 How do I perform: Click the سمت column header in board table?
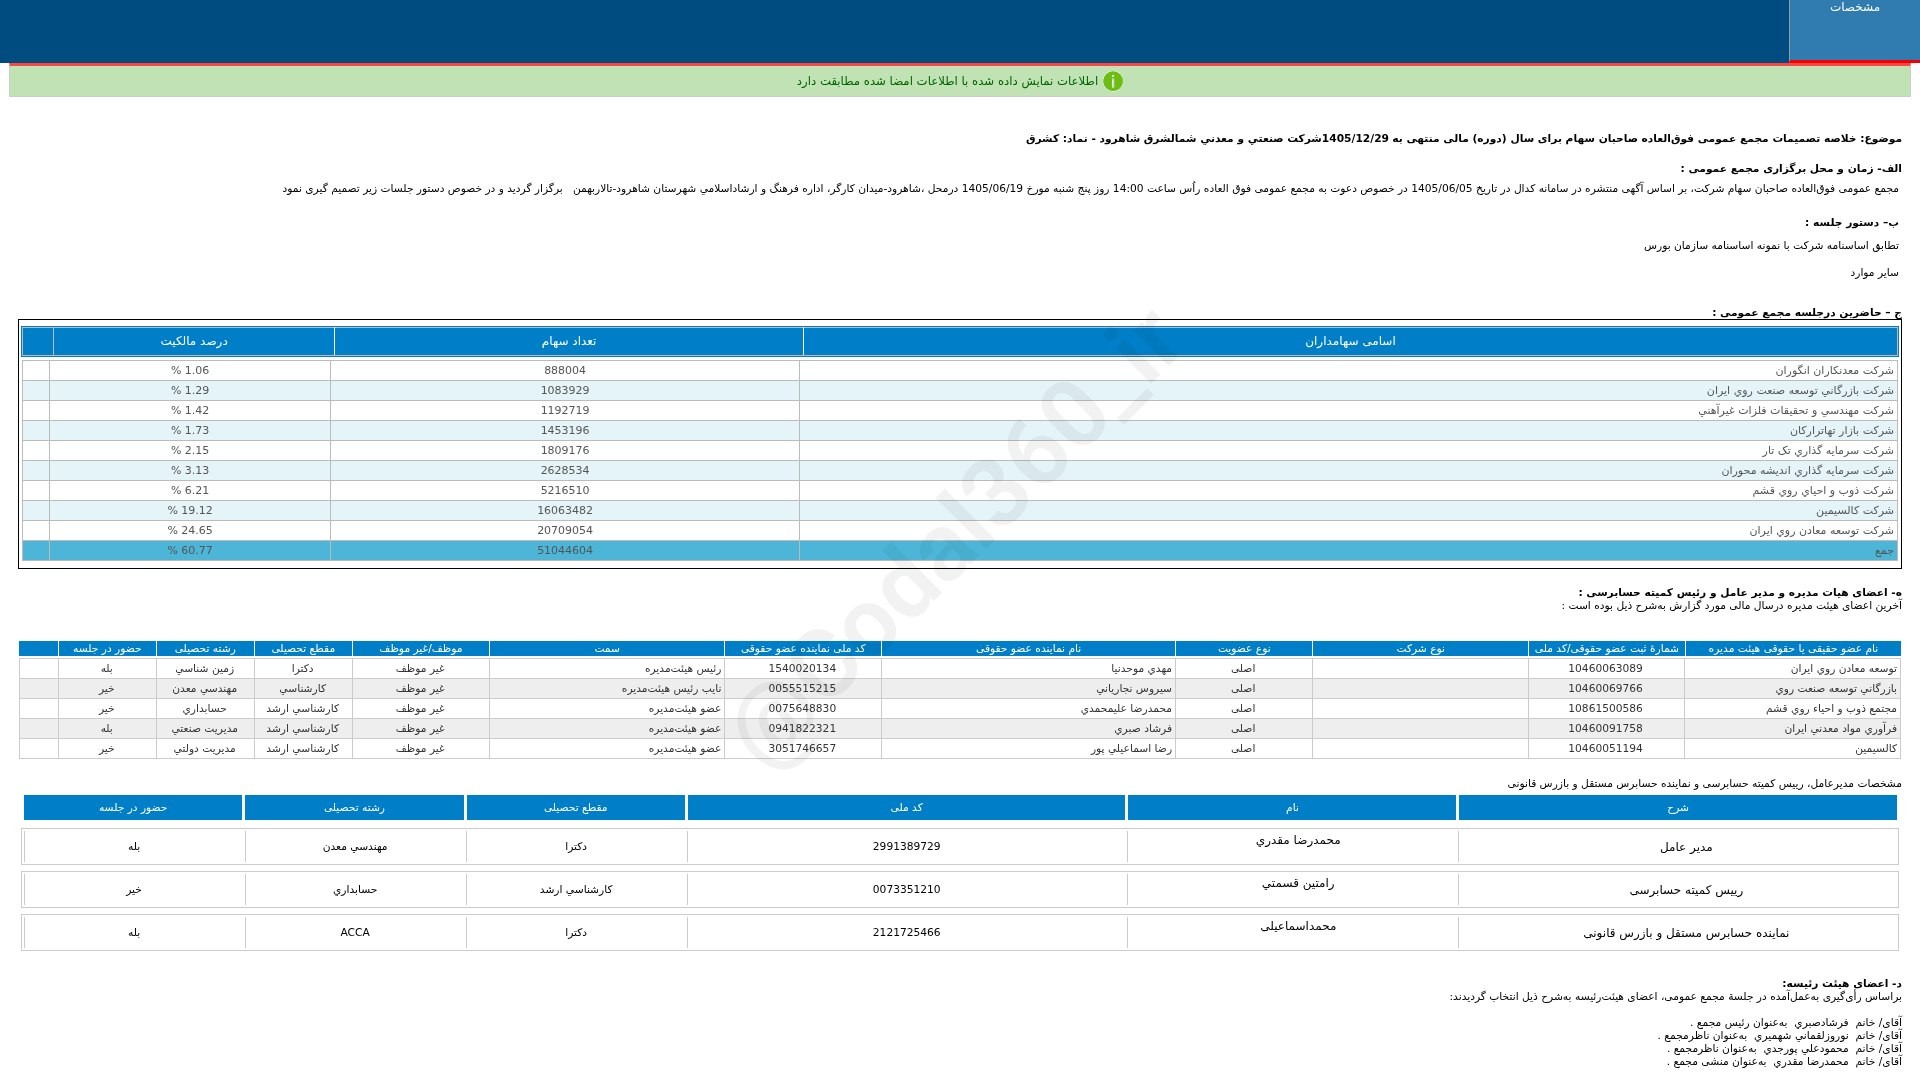(607, 648)
